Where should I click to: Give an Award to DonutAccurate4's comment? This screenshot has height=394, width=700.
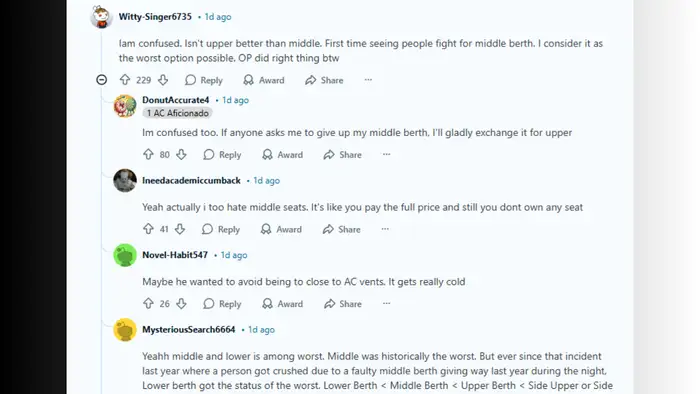[x=283, y=154]
